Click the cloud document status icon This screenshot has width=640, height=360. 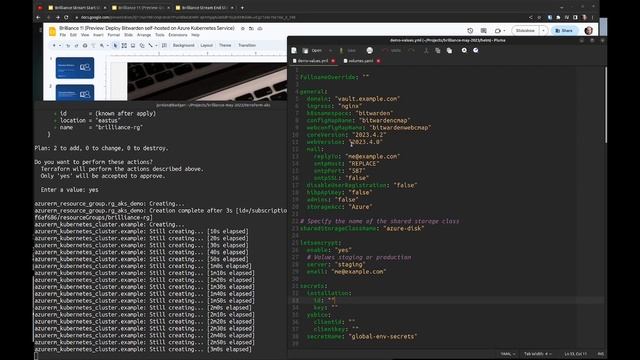click(x=260, y=29)
